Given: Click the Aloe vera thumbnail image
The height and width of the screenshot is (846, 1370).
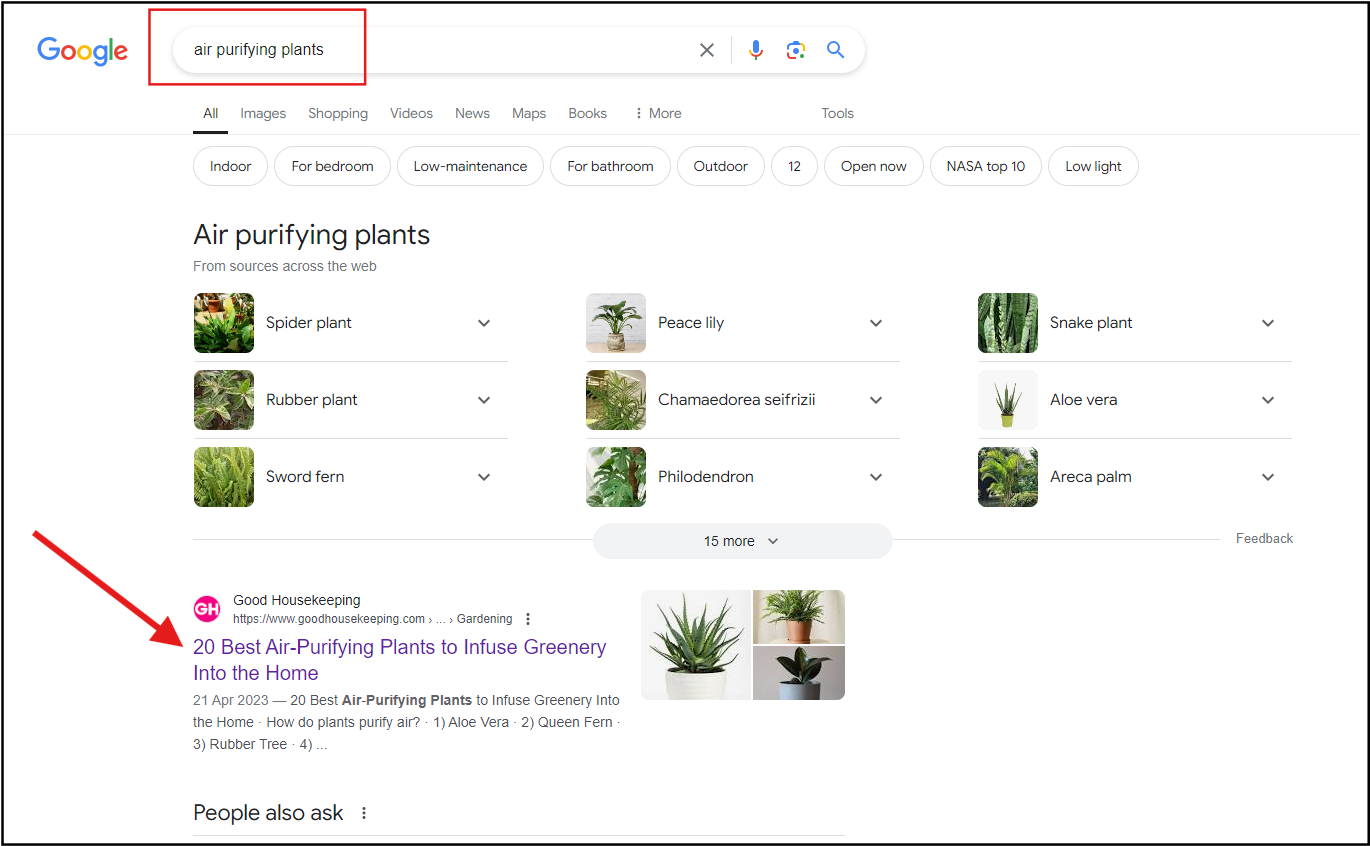Looking at the screenshot, I should click(1008, 400).
